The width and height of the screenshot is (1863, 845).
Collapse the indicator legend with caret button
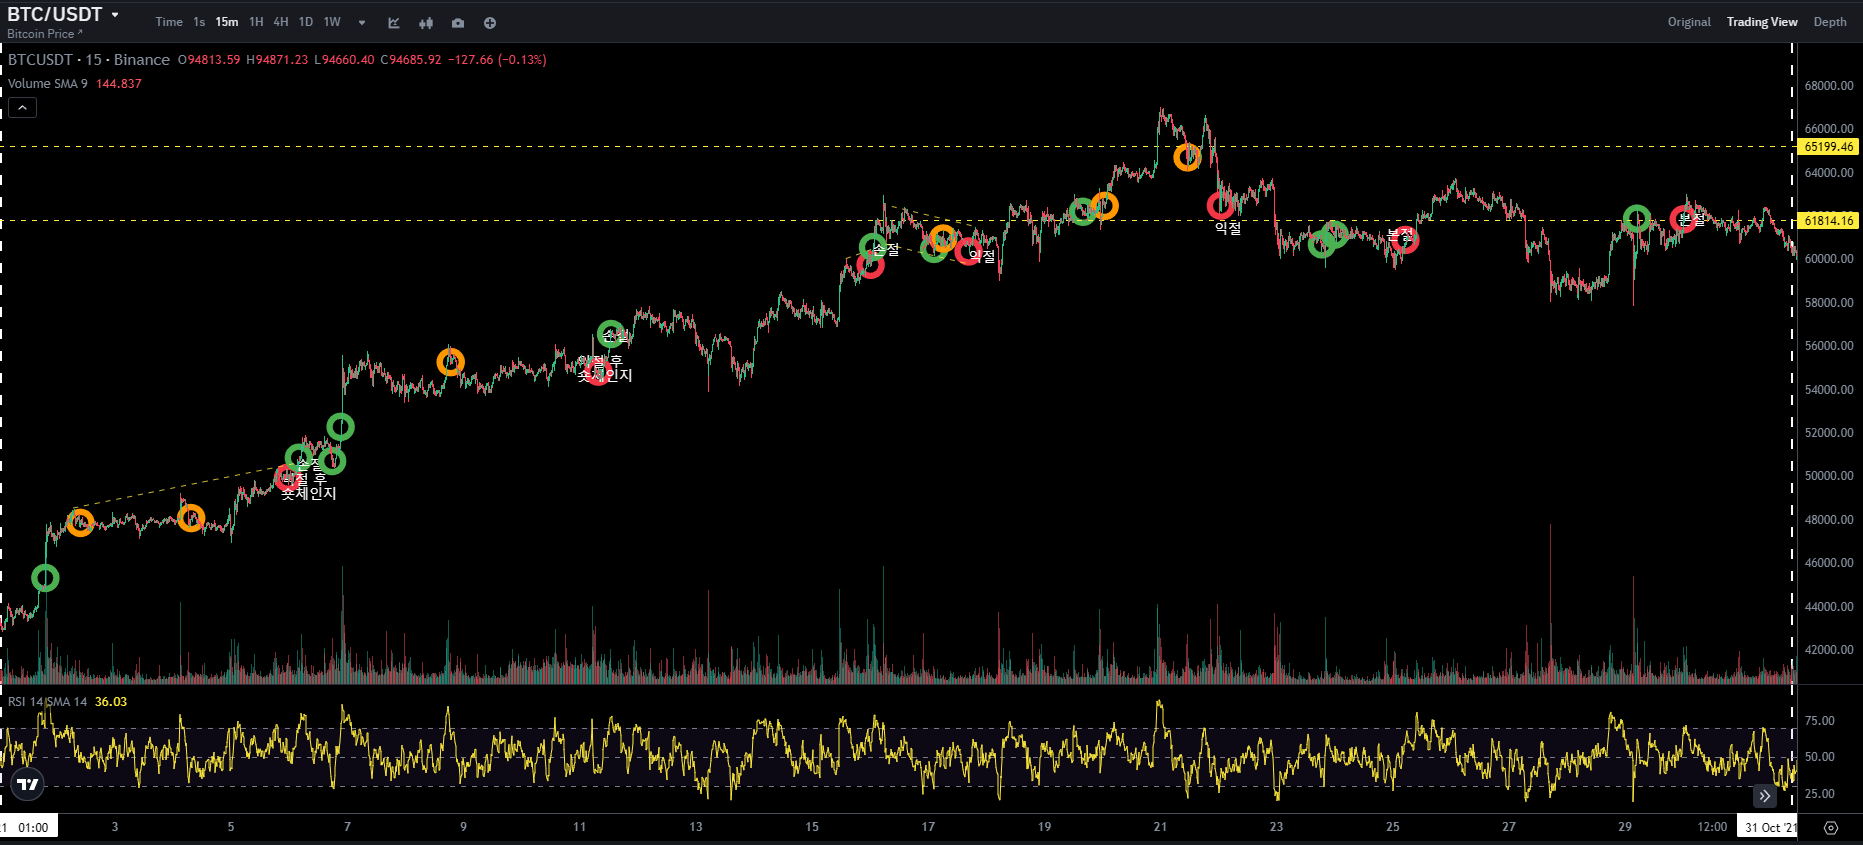(23, 107)
